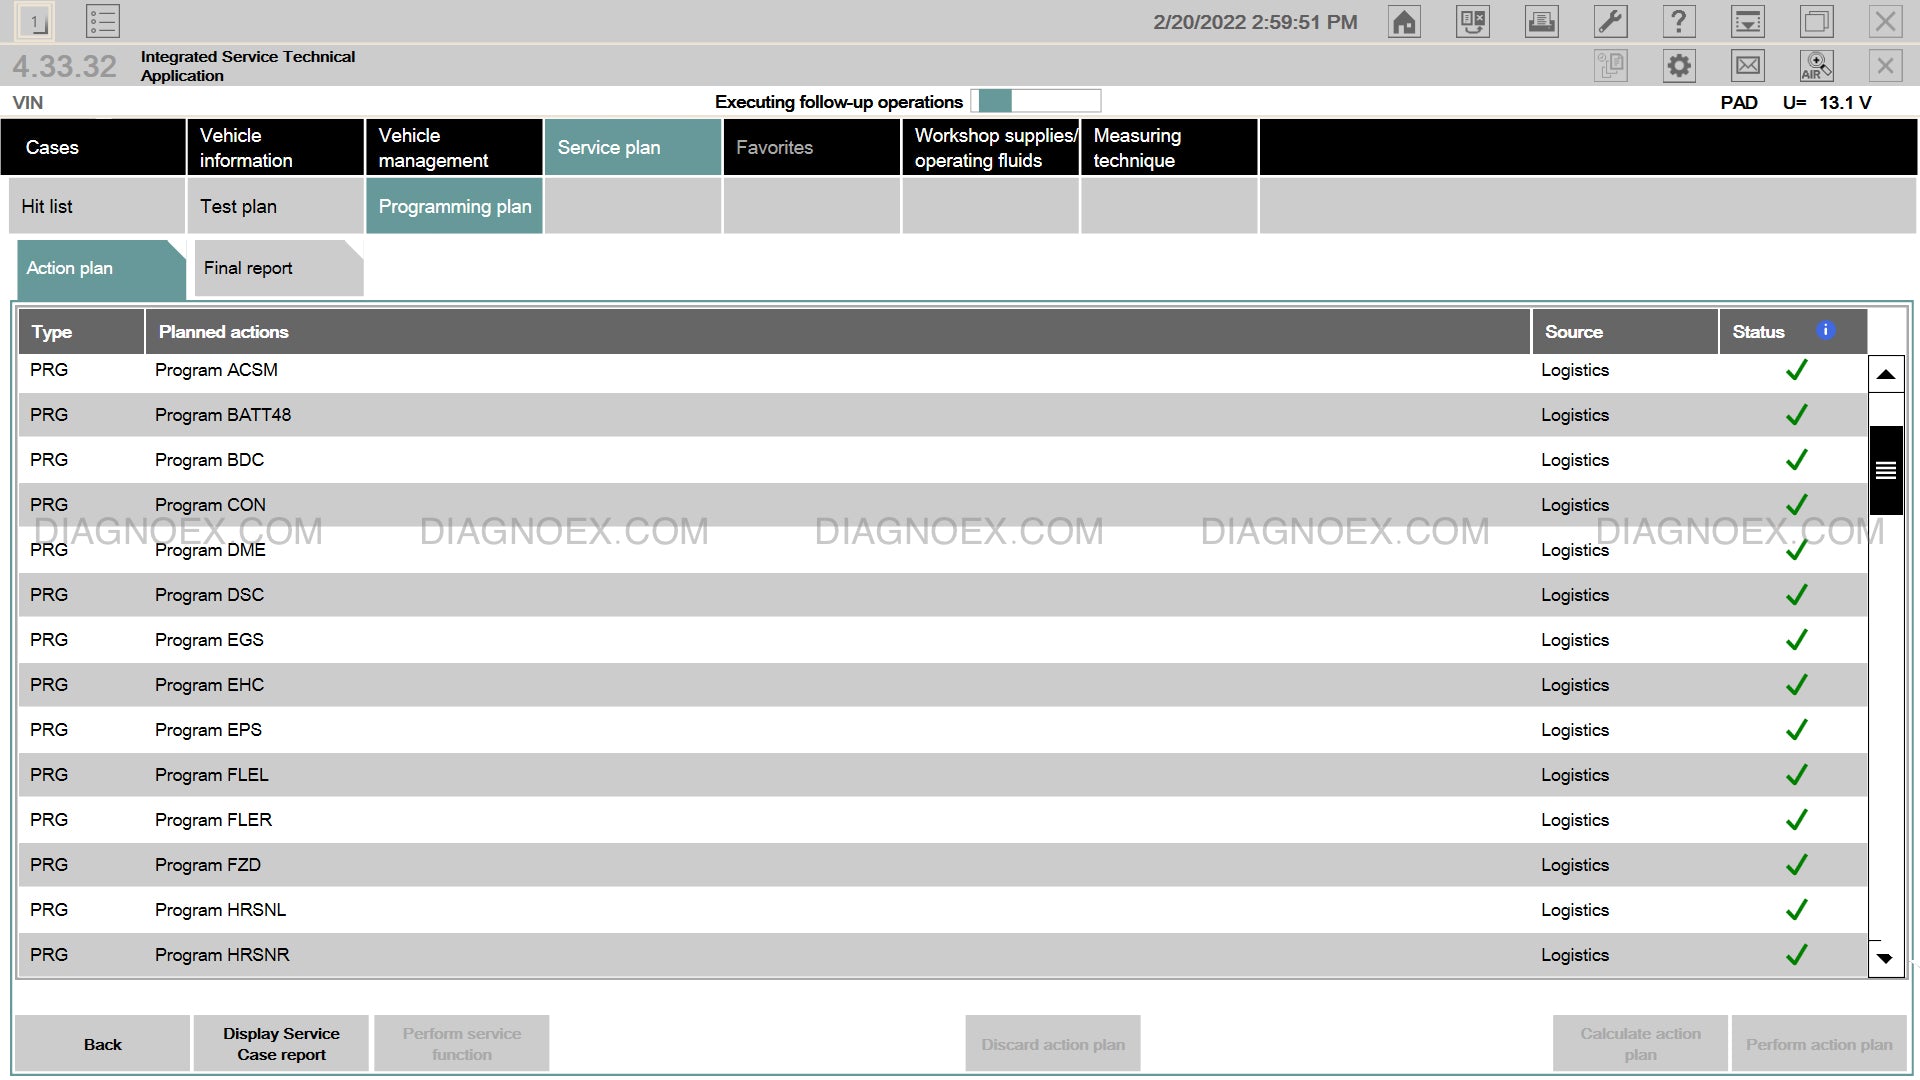
Task: Click the green checkmark for Program FZD
Action: click(x=1796, y=865)
